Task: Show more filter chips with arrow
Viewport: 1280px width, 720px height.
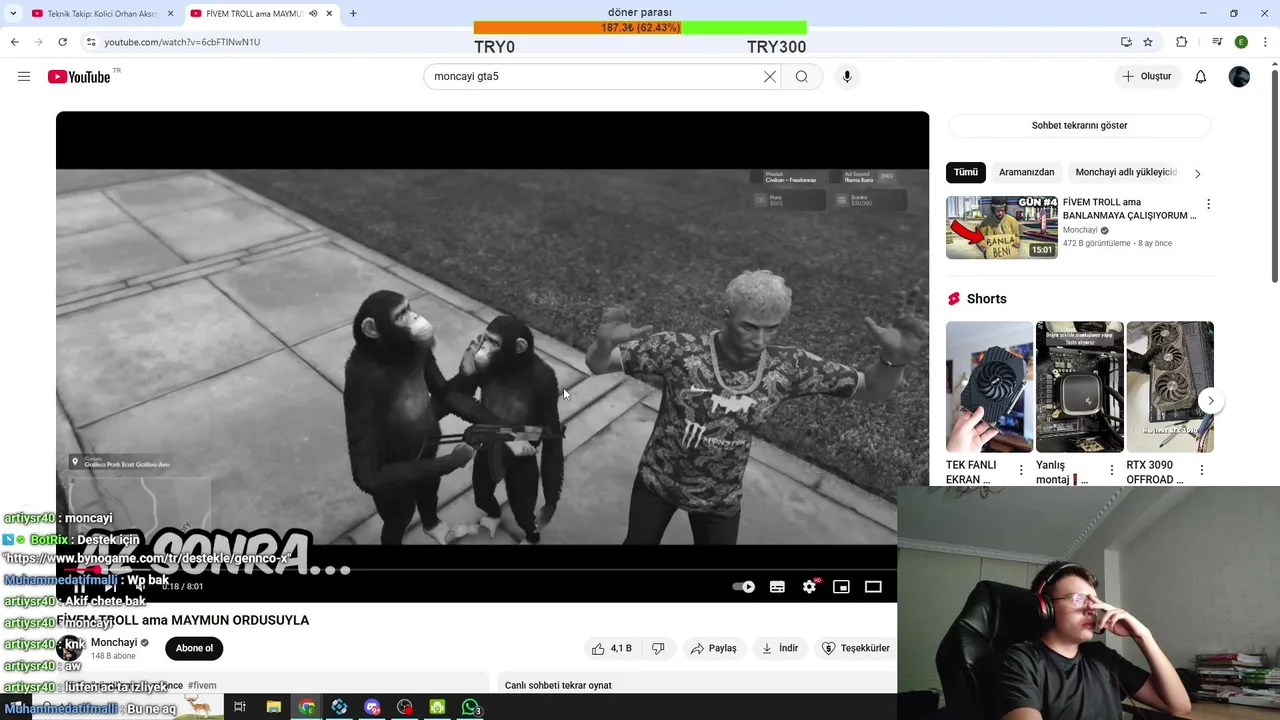Action: tap(1197, 173)
